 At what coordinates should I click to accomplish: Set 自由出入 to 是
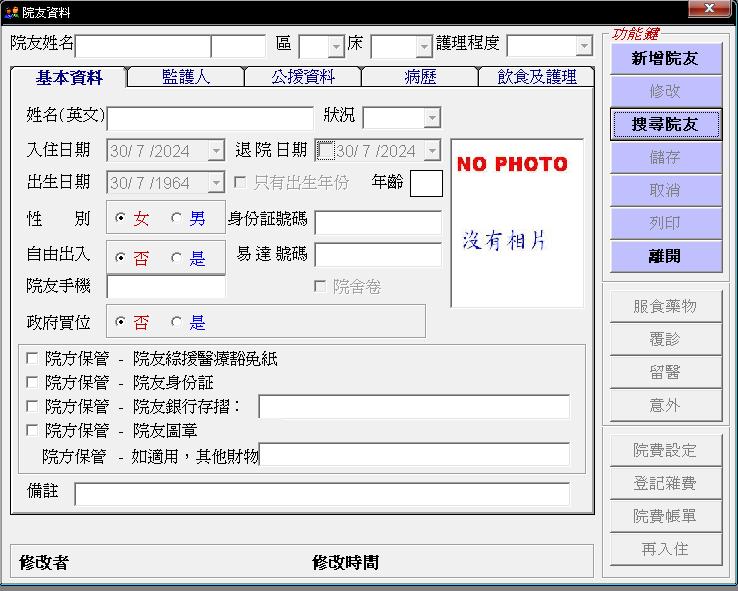click(177, 257)
